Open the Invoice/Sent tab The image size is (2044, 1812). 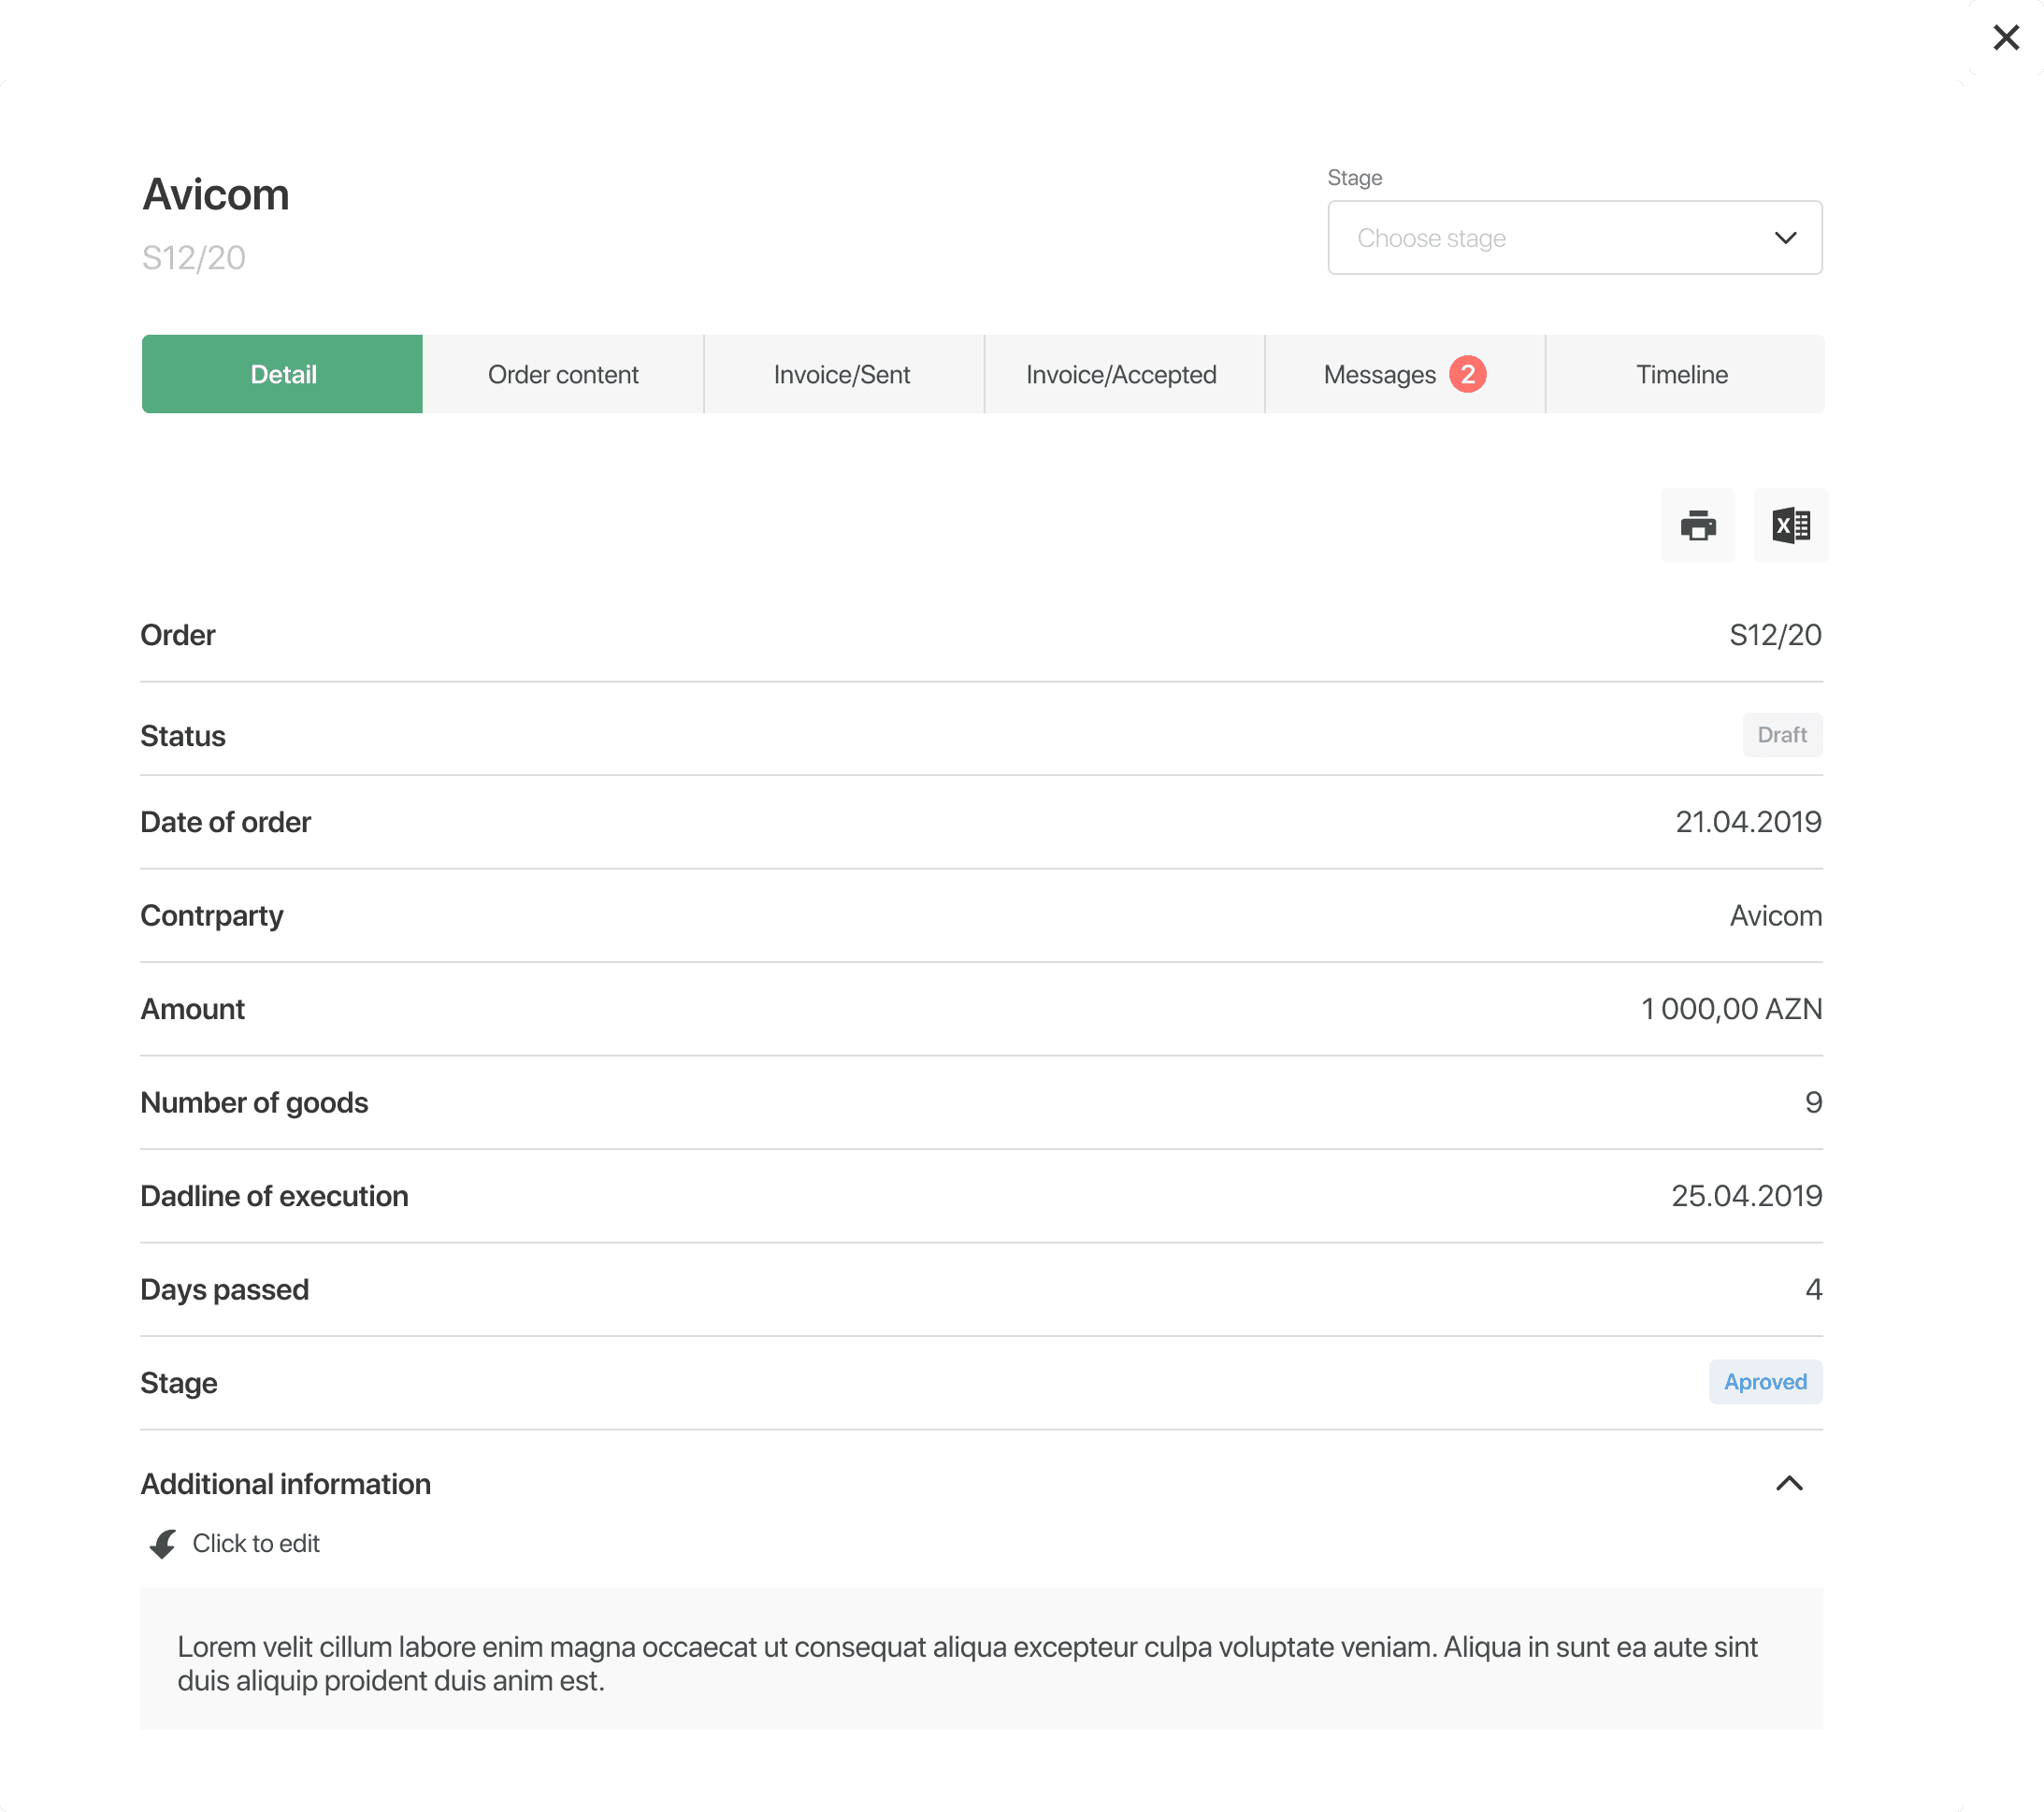click(842, 372)
